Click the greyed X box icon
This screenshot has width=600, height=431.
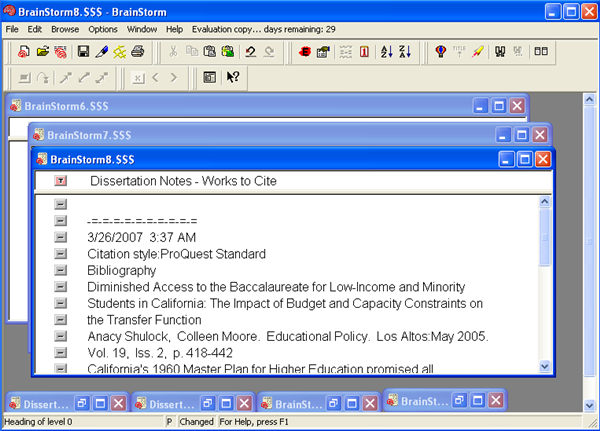coord(138,78)
